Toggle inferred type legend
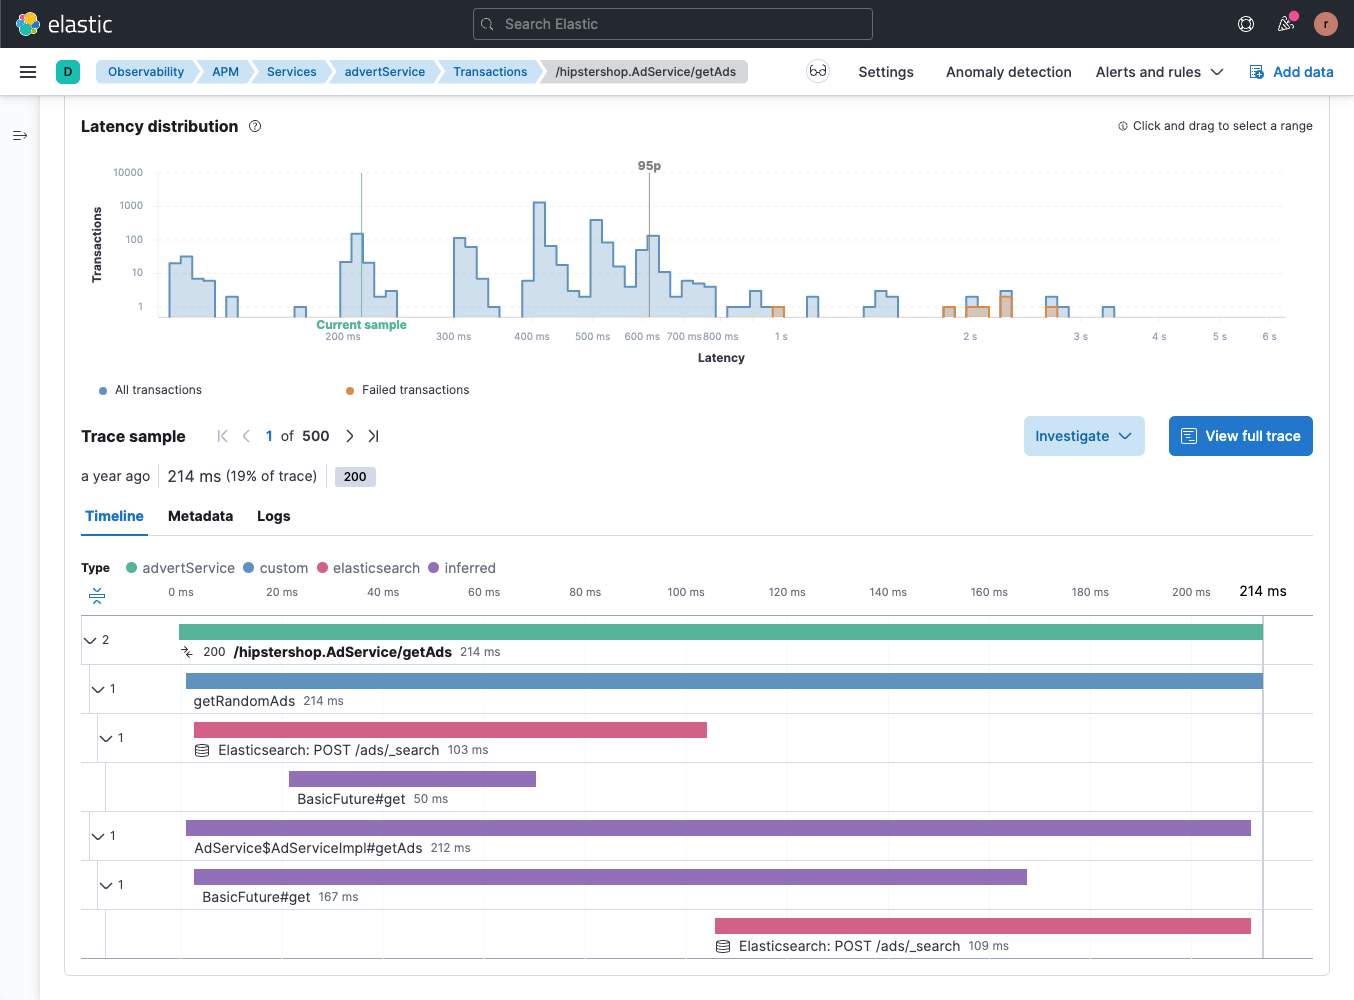 coord(462,568)
